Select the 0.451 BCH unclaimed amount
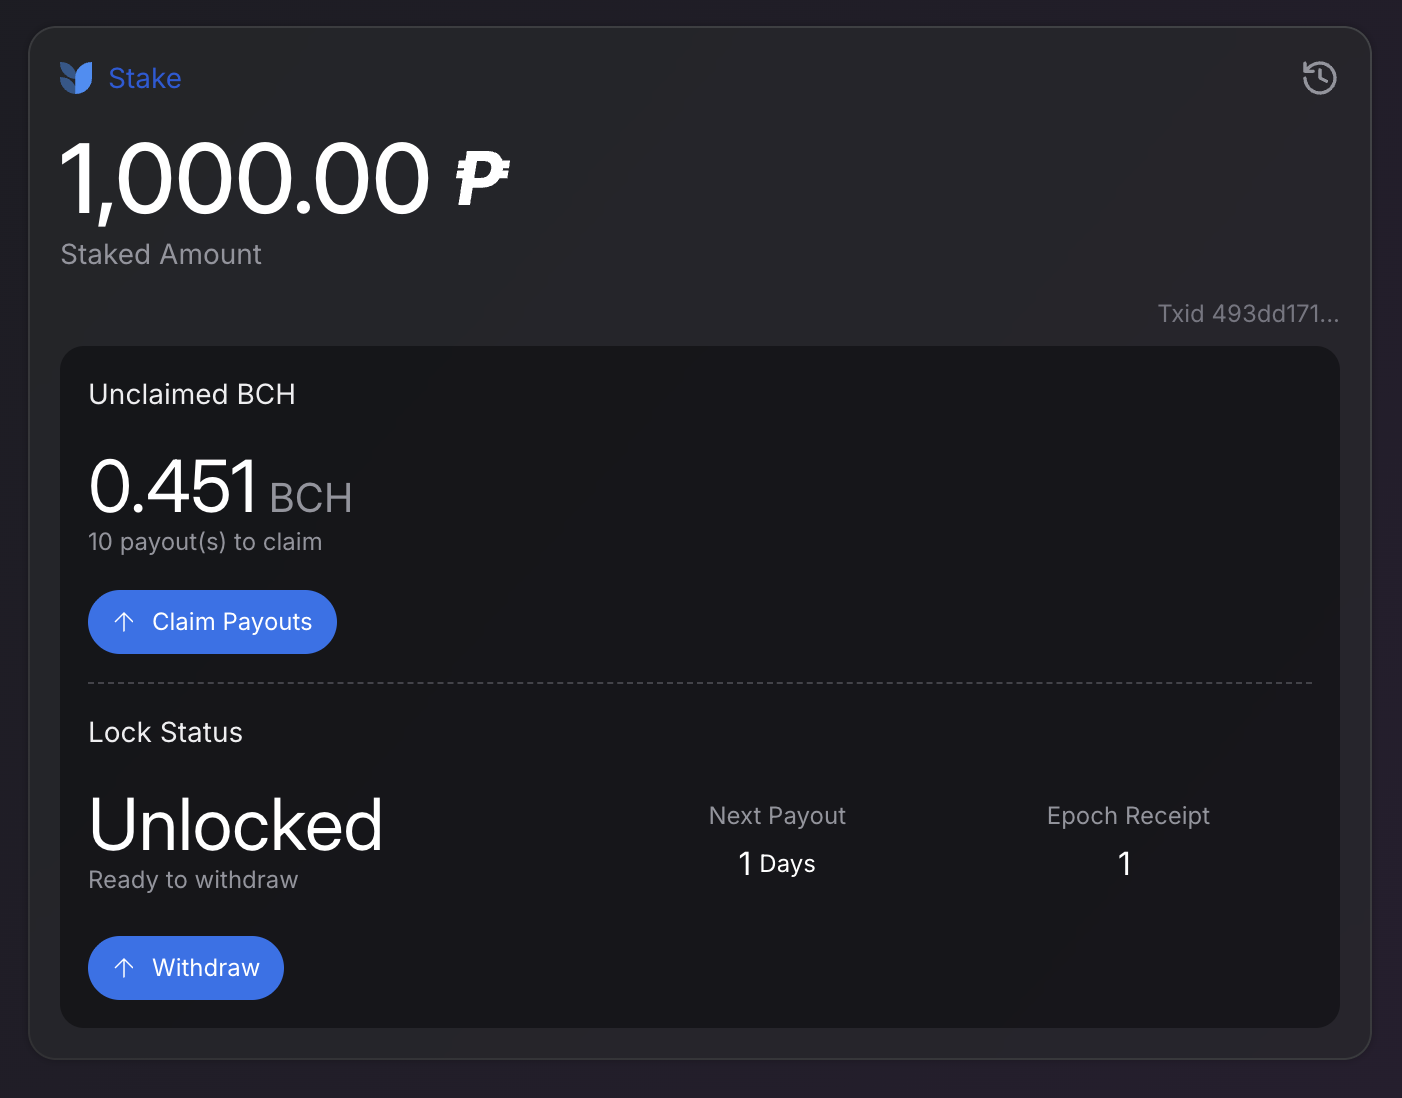Viewport: 1402px width, 1098px height. (x=220, y=488)
